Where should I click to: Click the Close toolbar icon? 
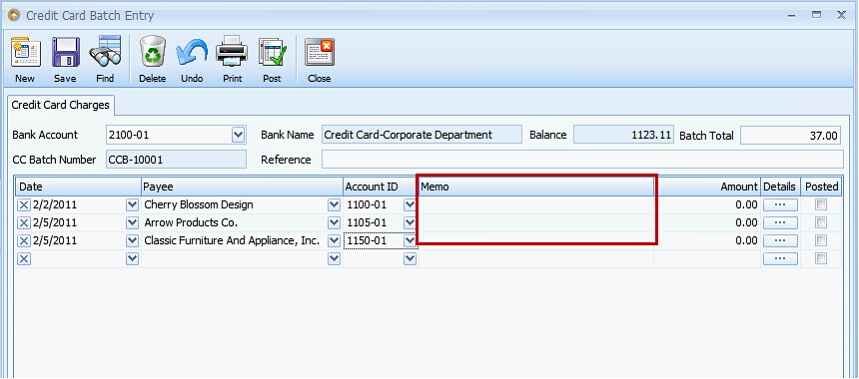tap(319, 60)
